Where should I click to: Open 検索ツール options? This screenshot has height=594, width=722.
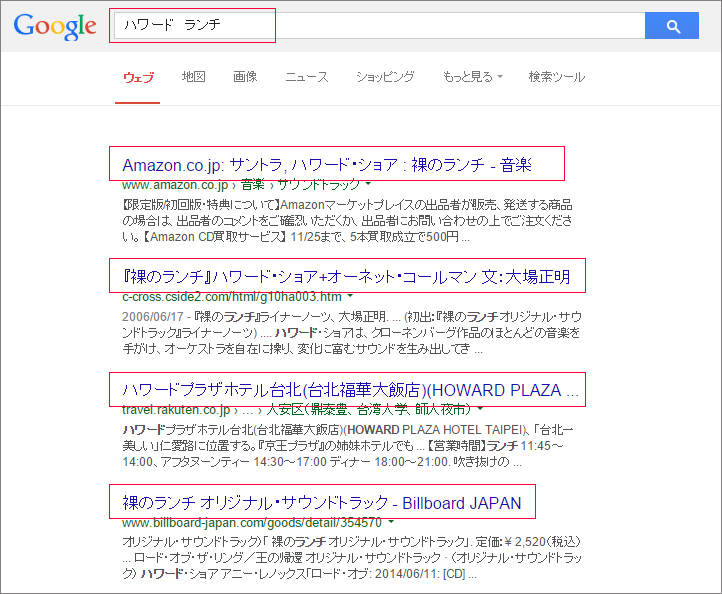pos(557,76)
